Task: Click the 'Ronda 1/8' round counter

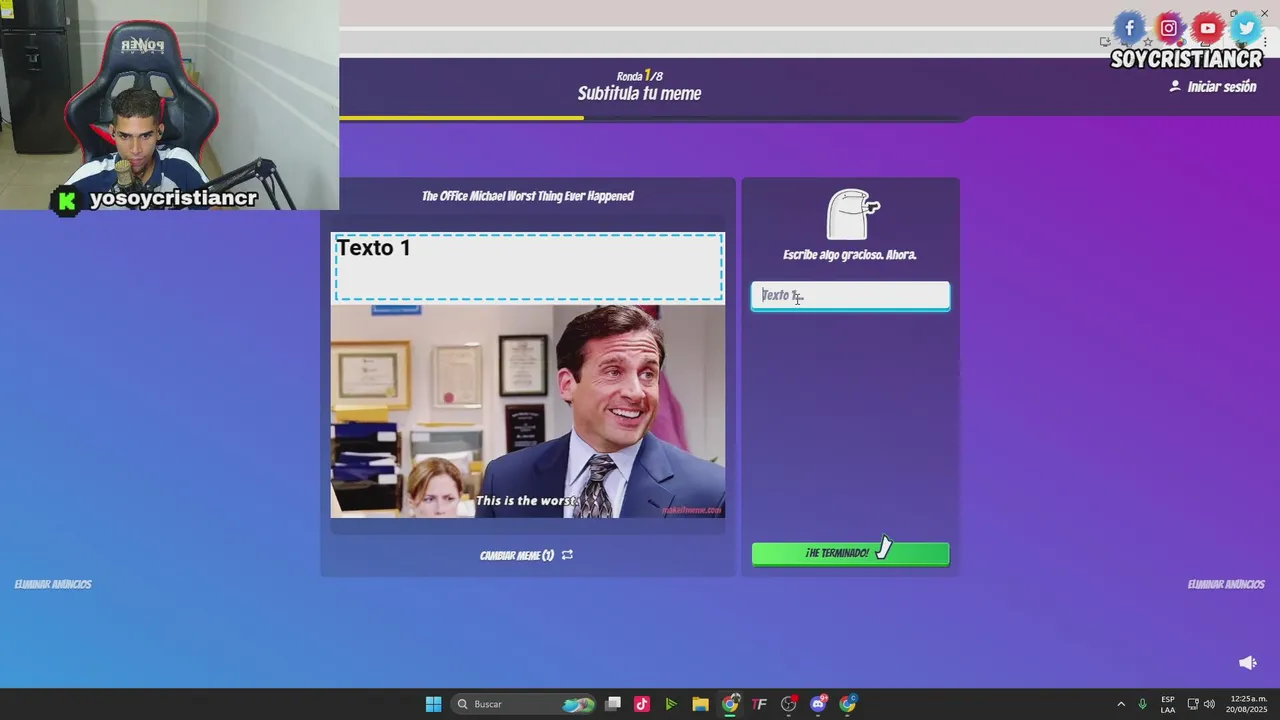Action: (640, 76)
